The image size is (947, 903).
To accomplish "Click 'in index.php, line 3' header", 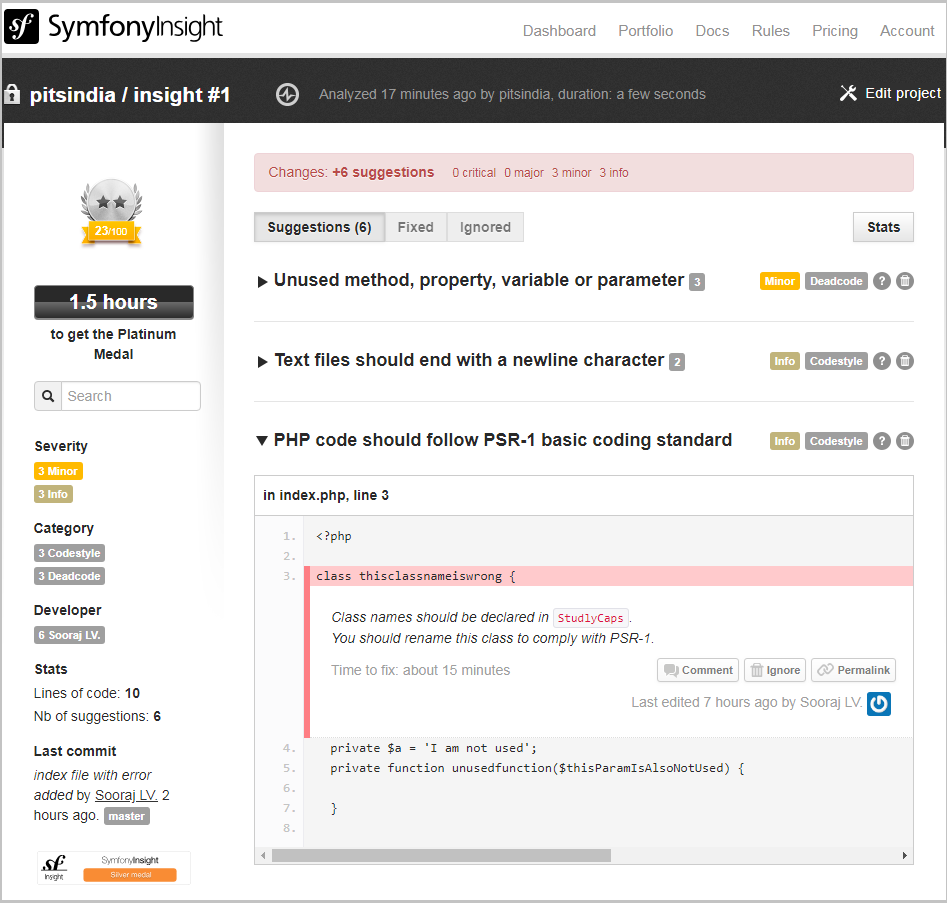I will click(x=326, y=495).
